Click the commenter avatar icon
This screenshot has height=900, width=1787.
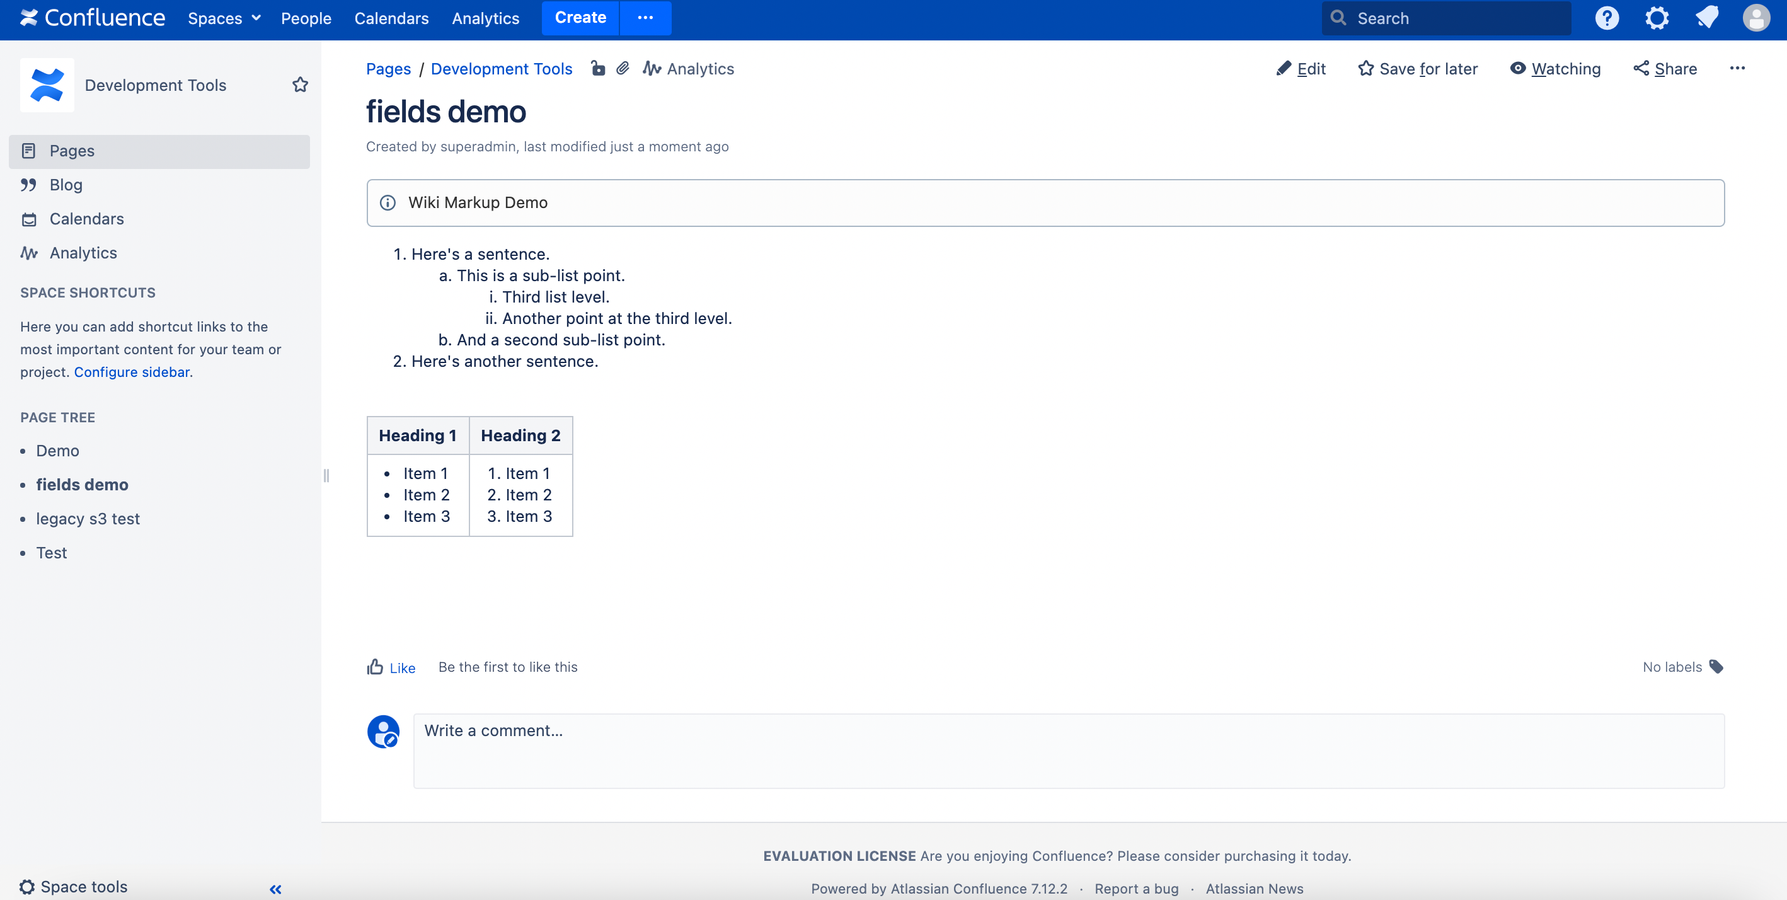383,732
